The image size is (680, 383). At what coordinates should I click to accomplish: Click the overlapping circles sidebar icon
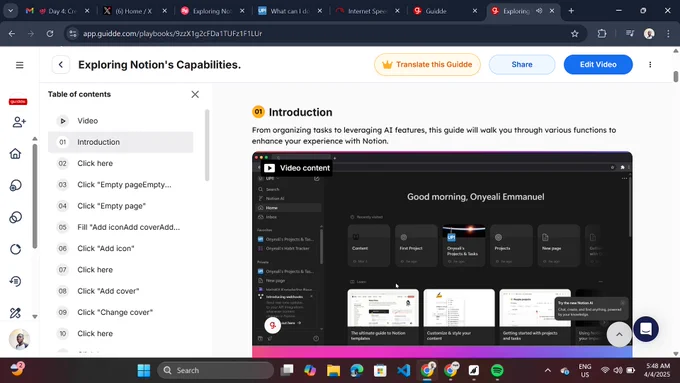tap(15, 217)
